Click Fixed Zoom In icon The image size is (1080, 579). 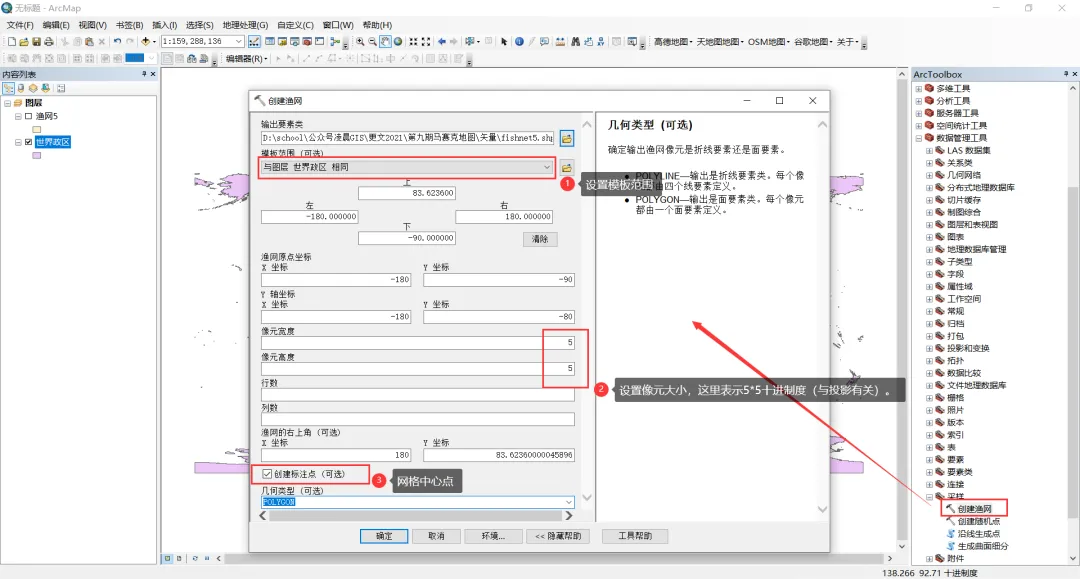(x=413, y=42)
